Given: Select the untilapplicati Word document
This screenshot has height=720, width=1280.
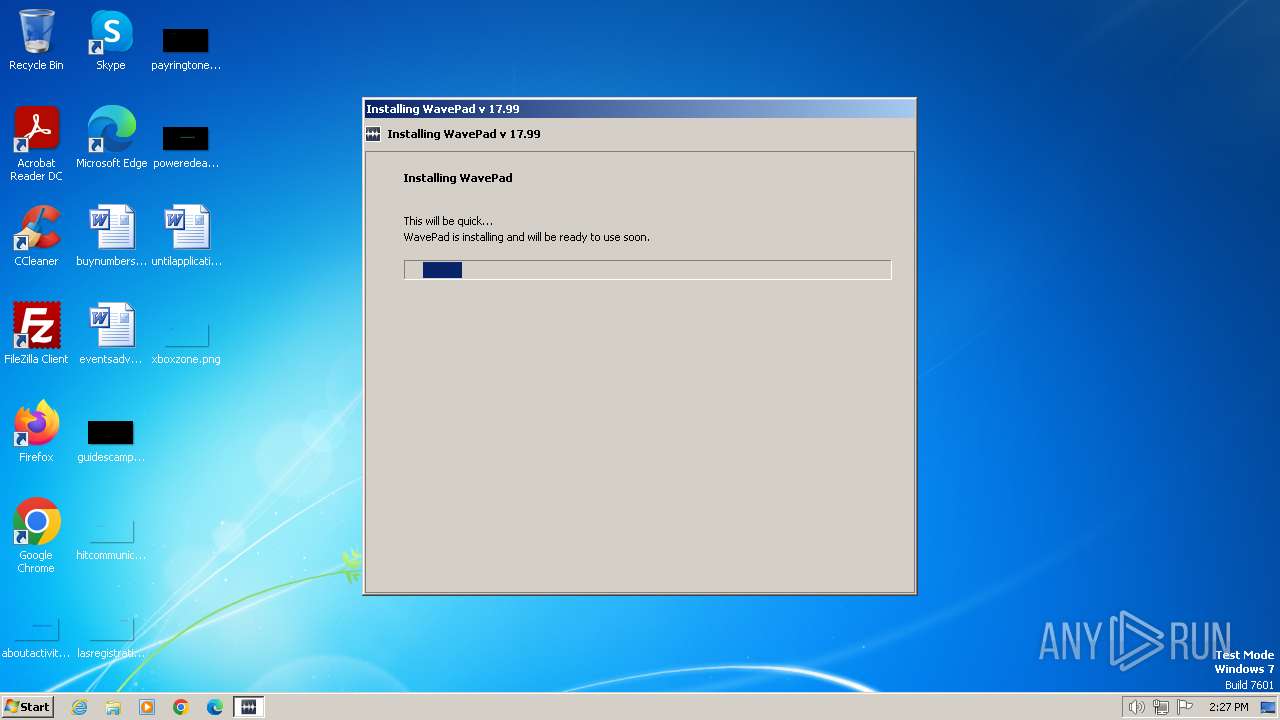Looking at the screenshot, I should (186, 236).
